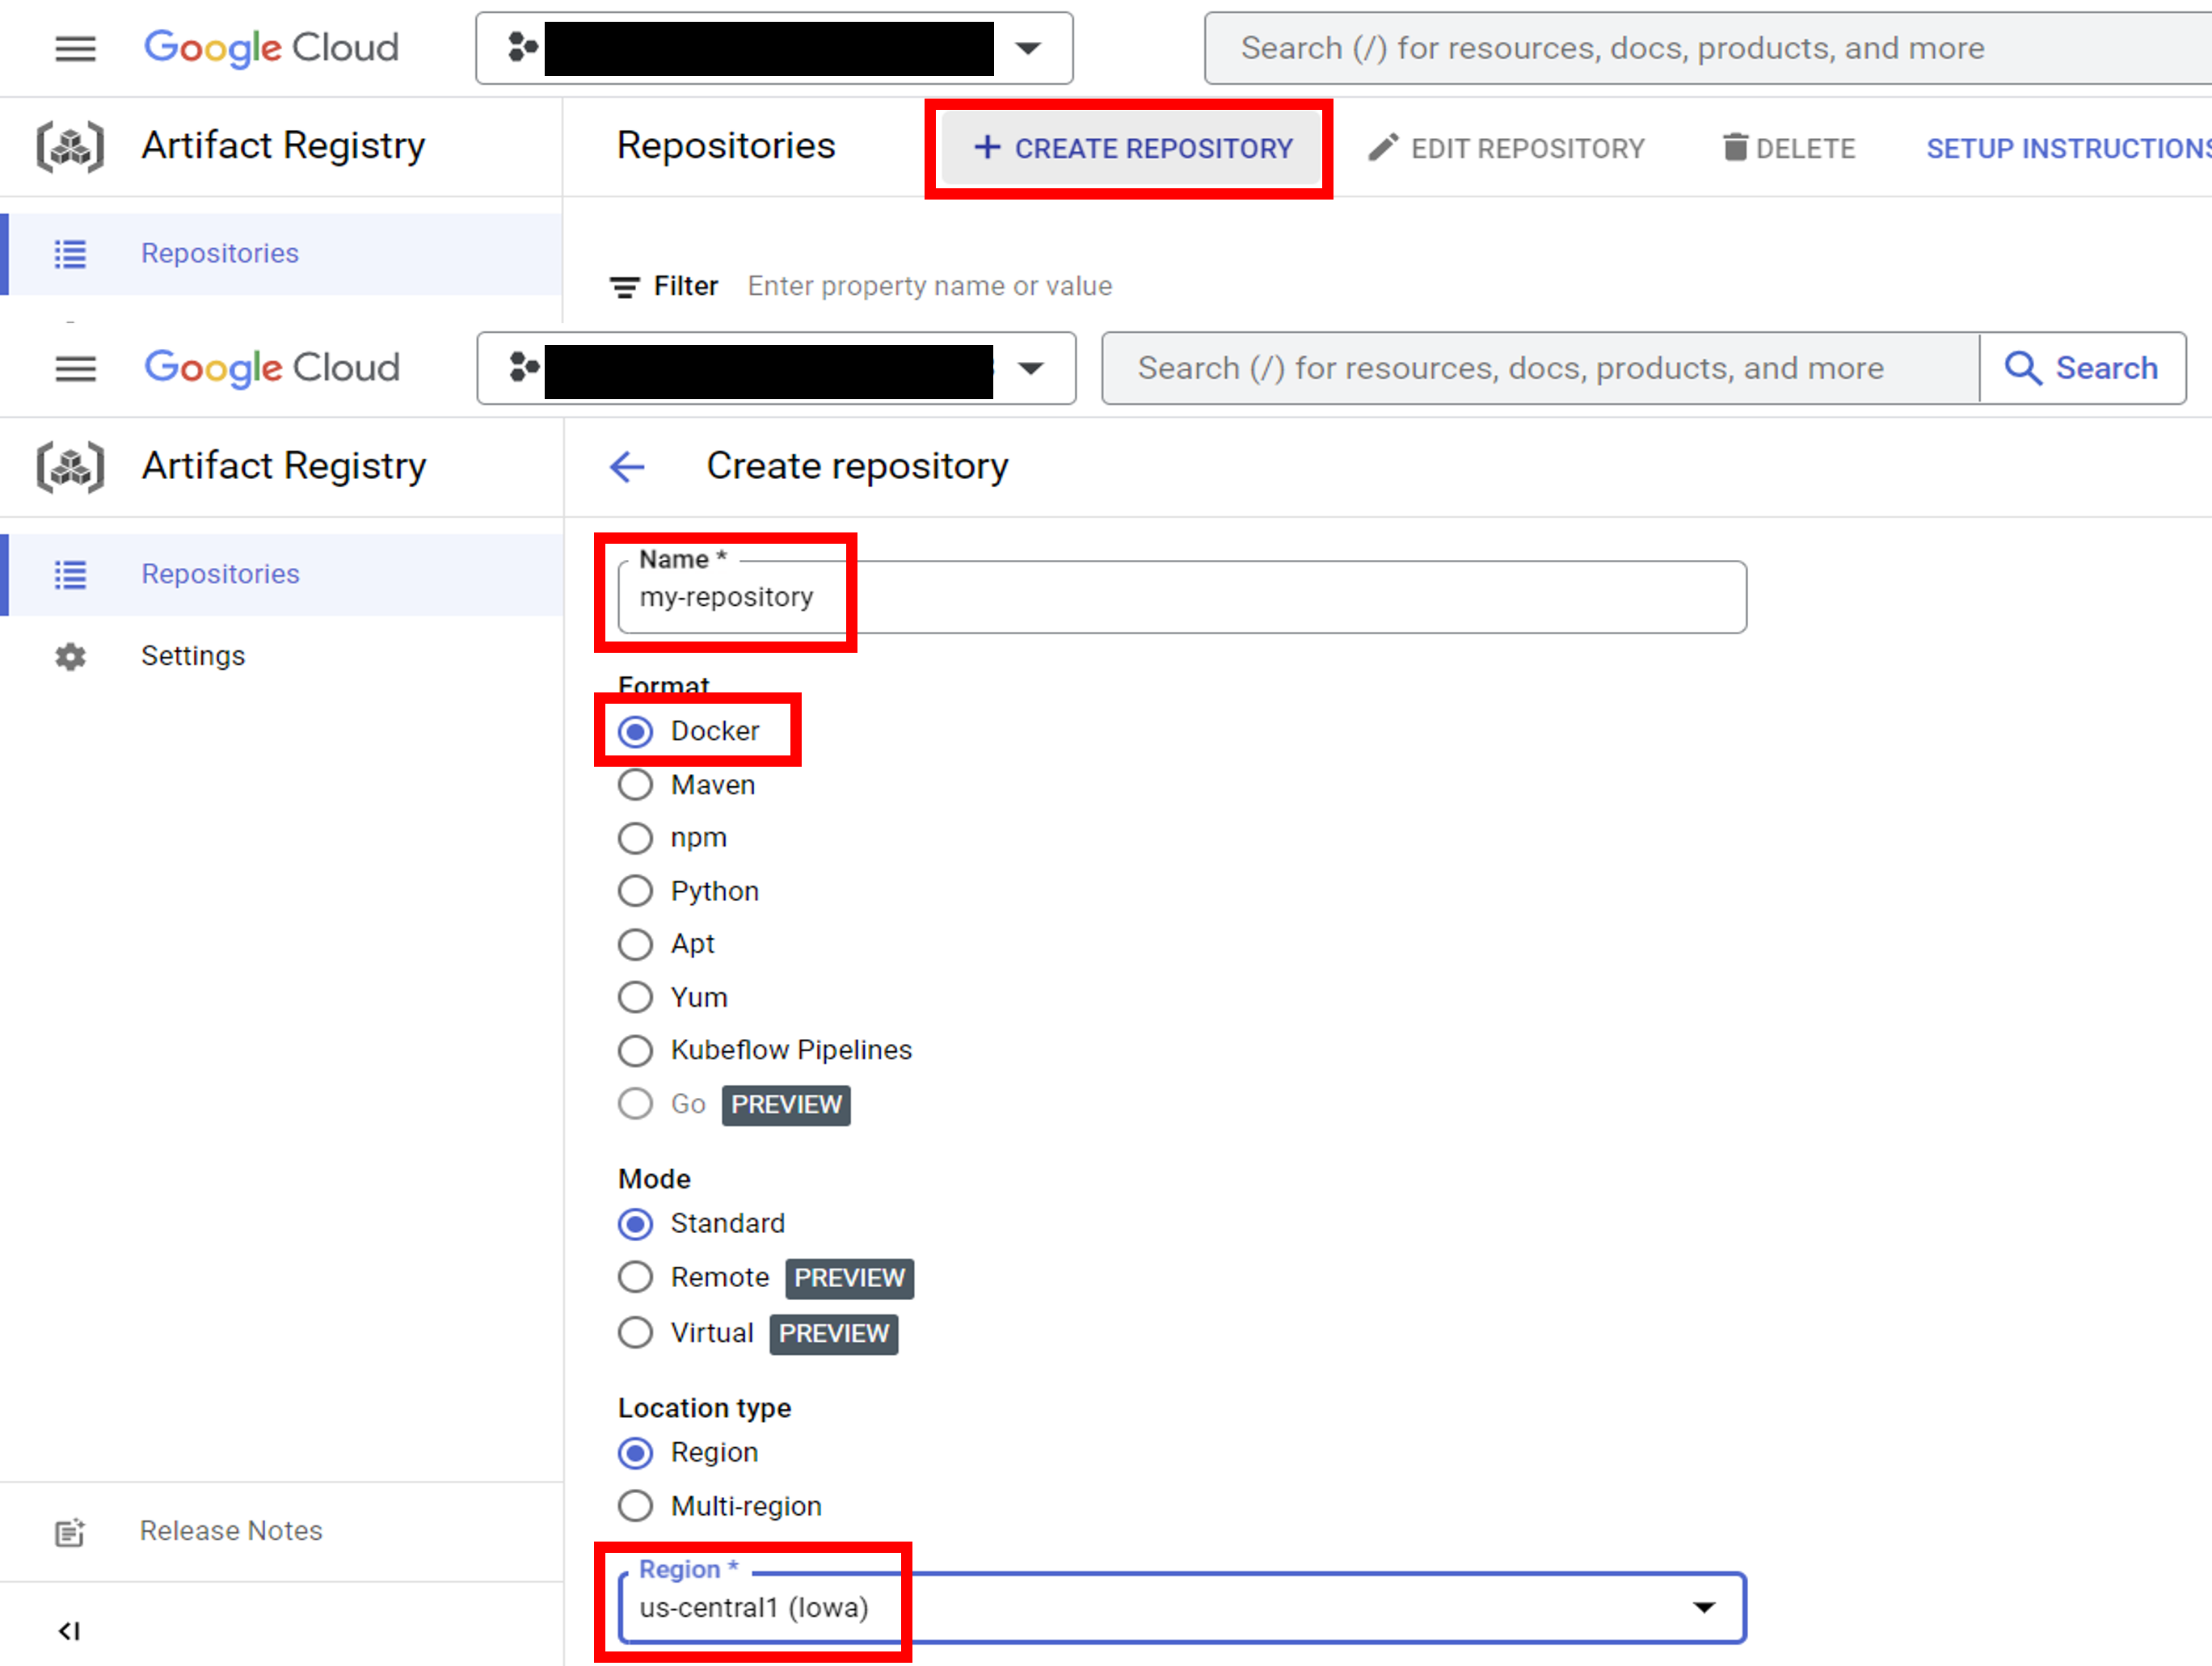
Task: Focus the lower search resources field
Action: (x=1540, y=368)
